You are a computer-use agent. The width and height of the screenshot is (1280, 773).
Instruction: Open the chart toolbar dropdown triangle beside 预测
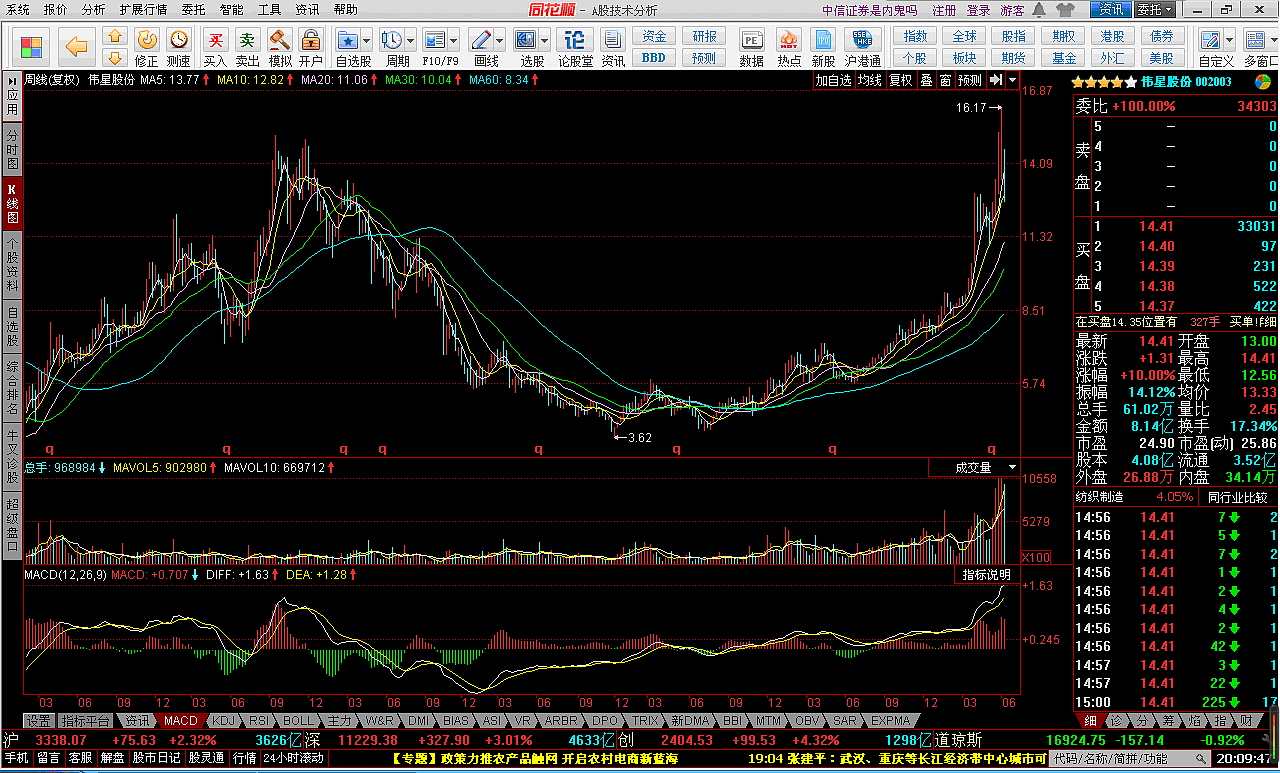click(1013, 80)
